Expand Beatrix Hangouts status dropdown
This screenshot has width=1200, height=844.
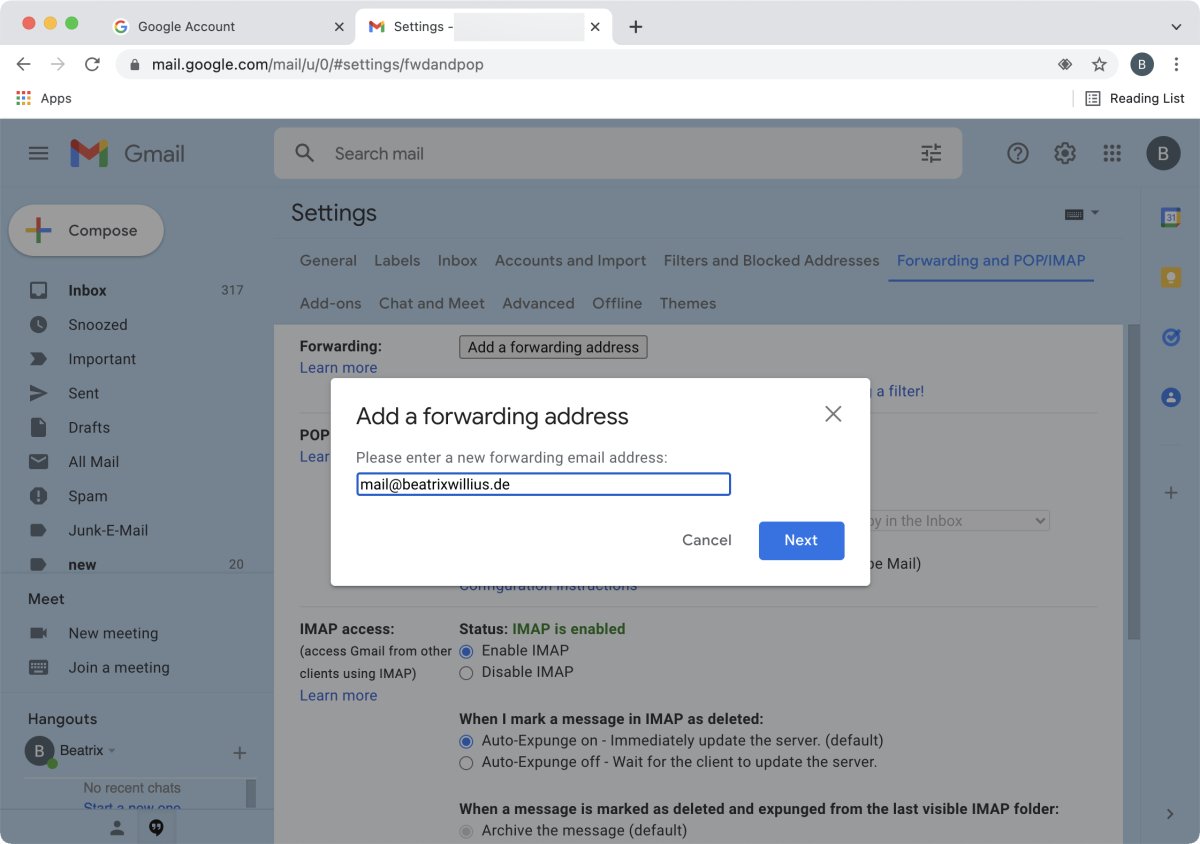[x=112, y=751]
